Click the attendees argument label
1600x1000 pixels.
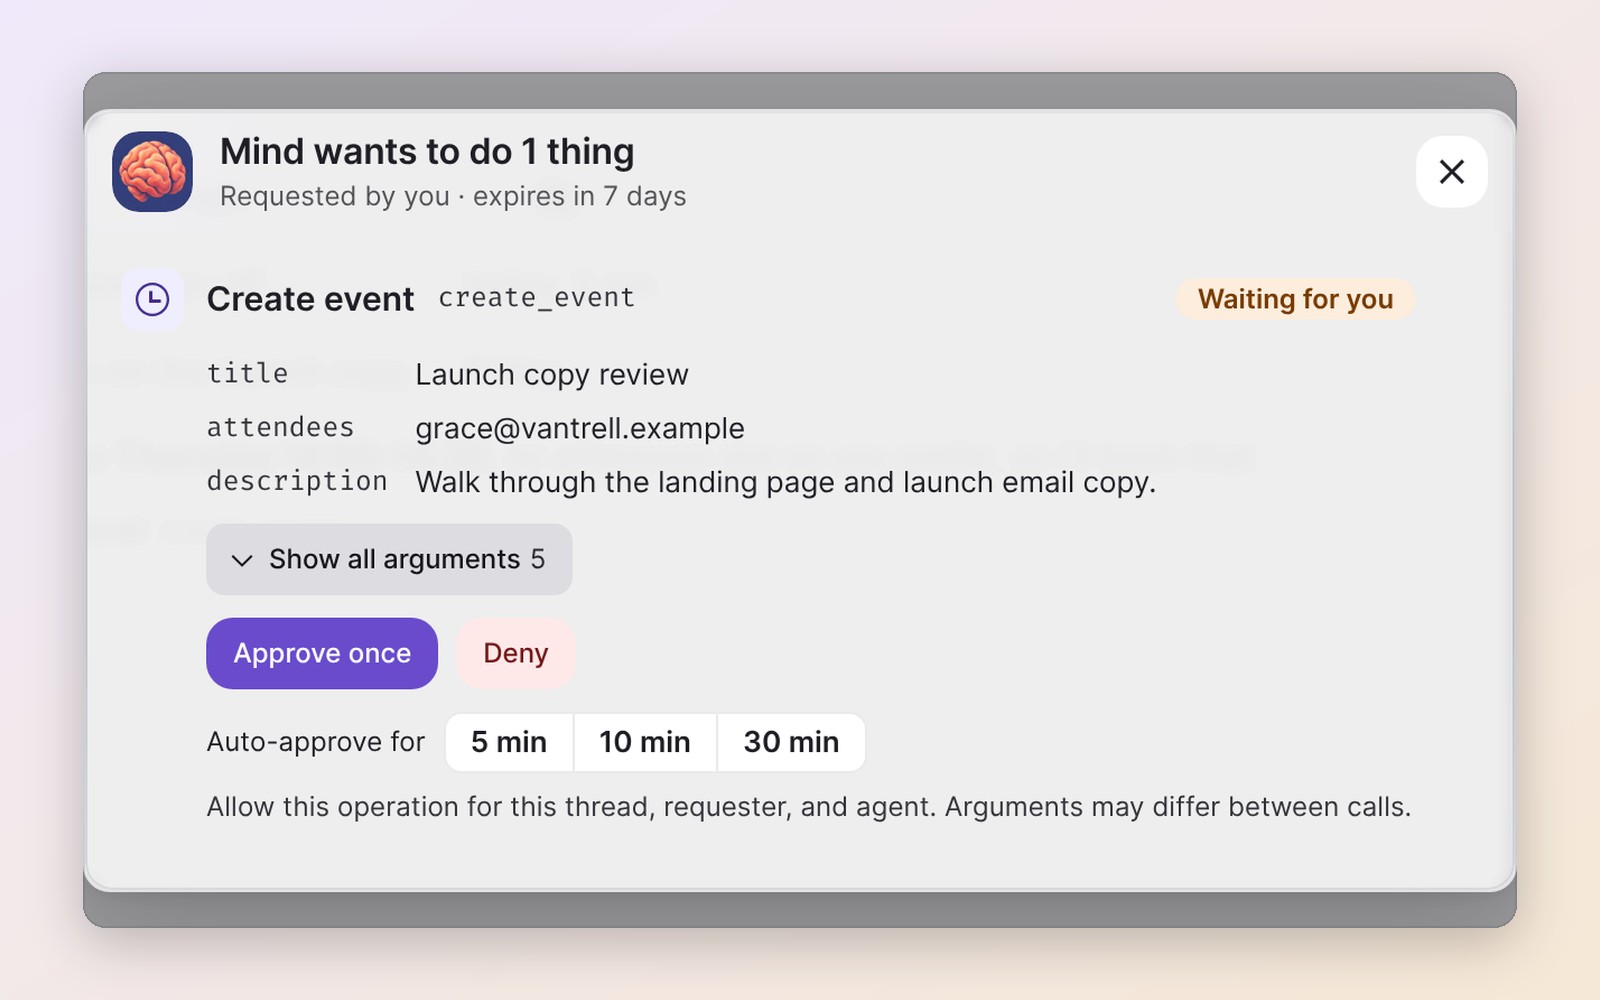281,427
